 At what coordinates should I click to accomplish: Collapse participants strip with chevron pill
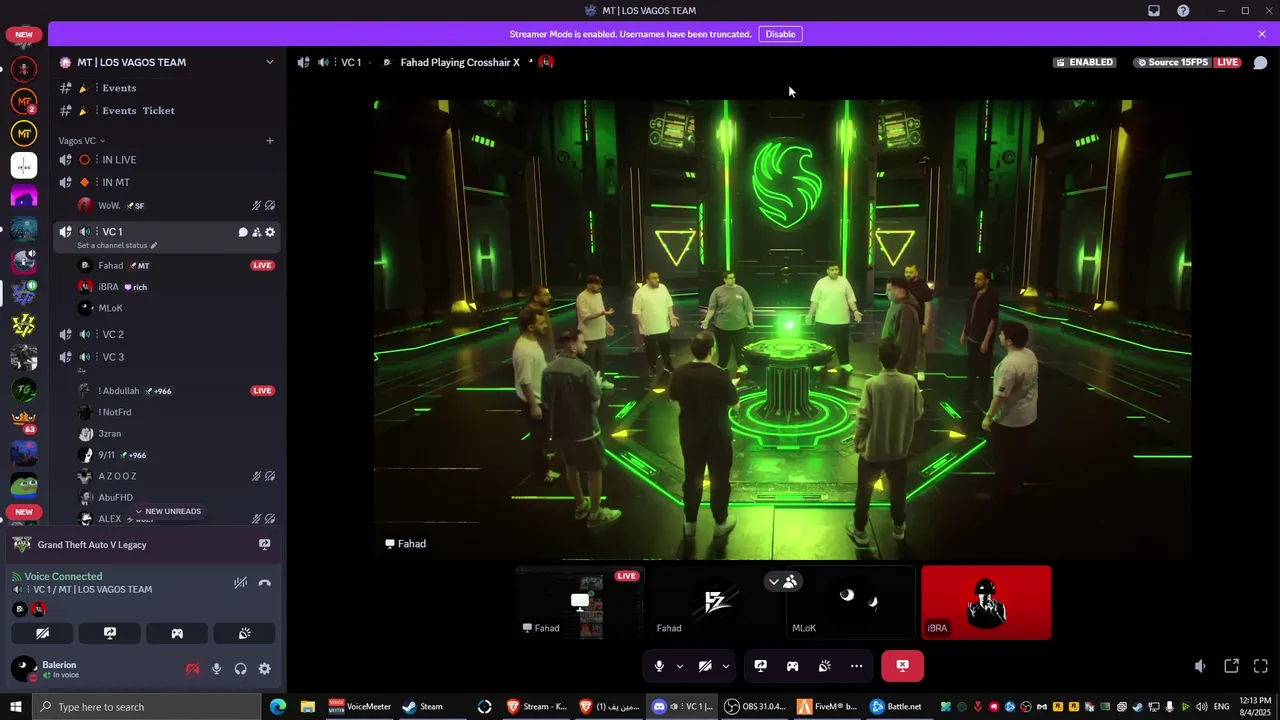[x=782, y=581]
